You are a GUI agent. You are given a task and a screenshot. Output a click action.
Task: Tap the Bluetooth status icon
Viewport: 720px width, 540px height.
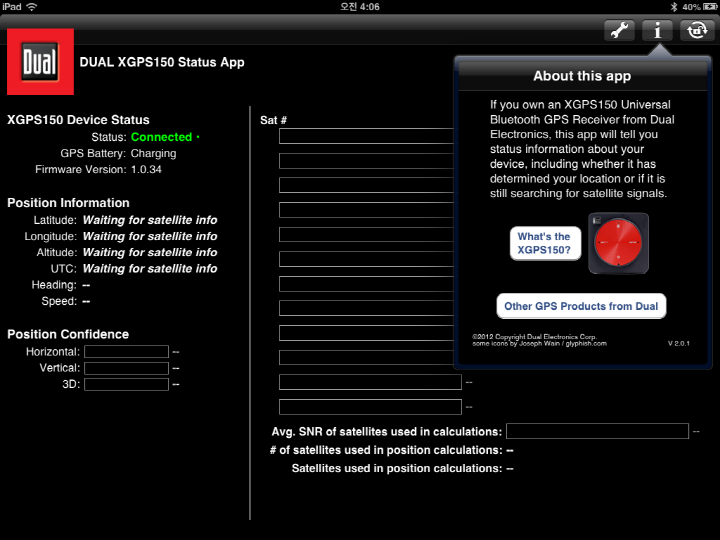674,7
